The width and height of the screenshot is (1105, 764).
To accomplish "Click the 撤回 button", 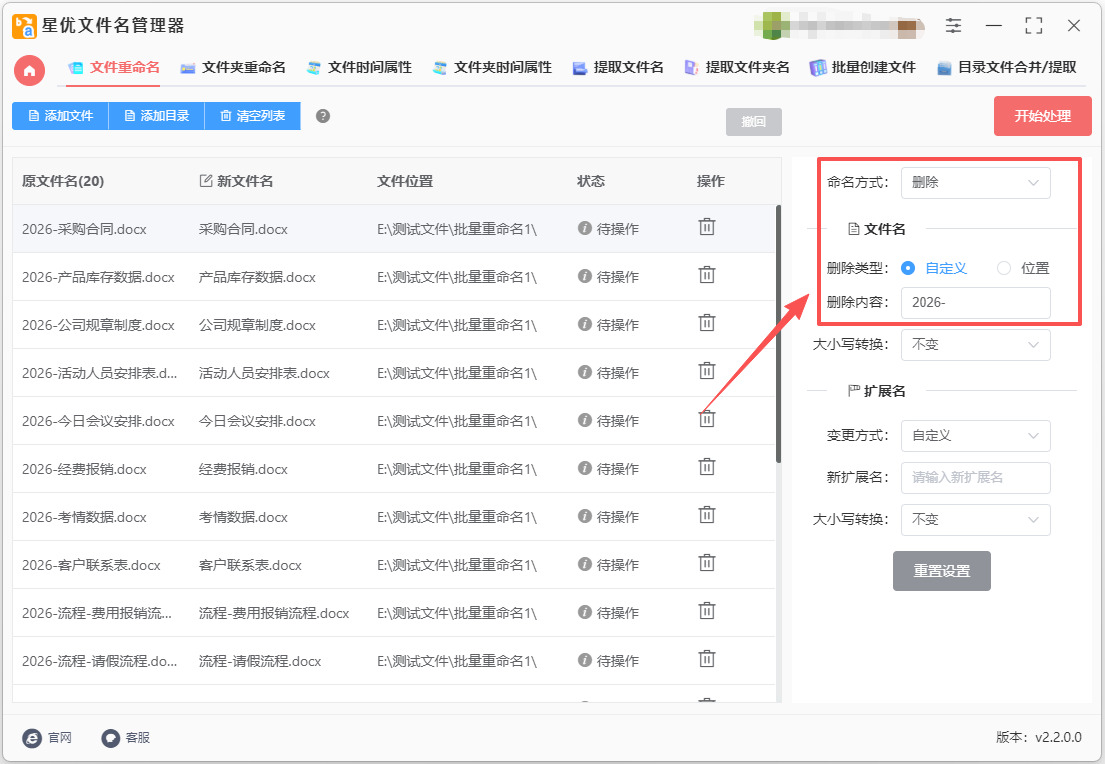I will [753, 122].
